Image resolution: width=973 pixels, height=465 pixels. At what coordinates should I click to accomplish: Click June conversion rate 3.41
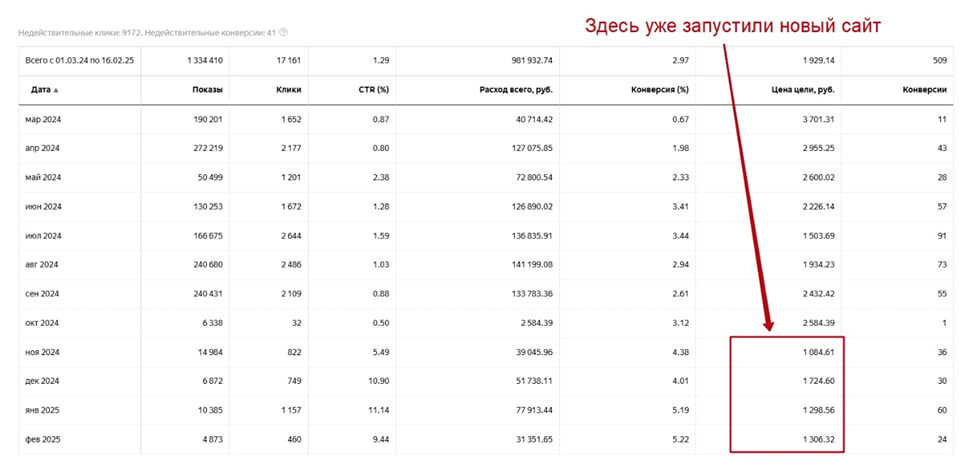pos(681,207)
